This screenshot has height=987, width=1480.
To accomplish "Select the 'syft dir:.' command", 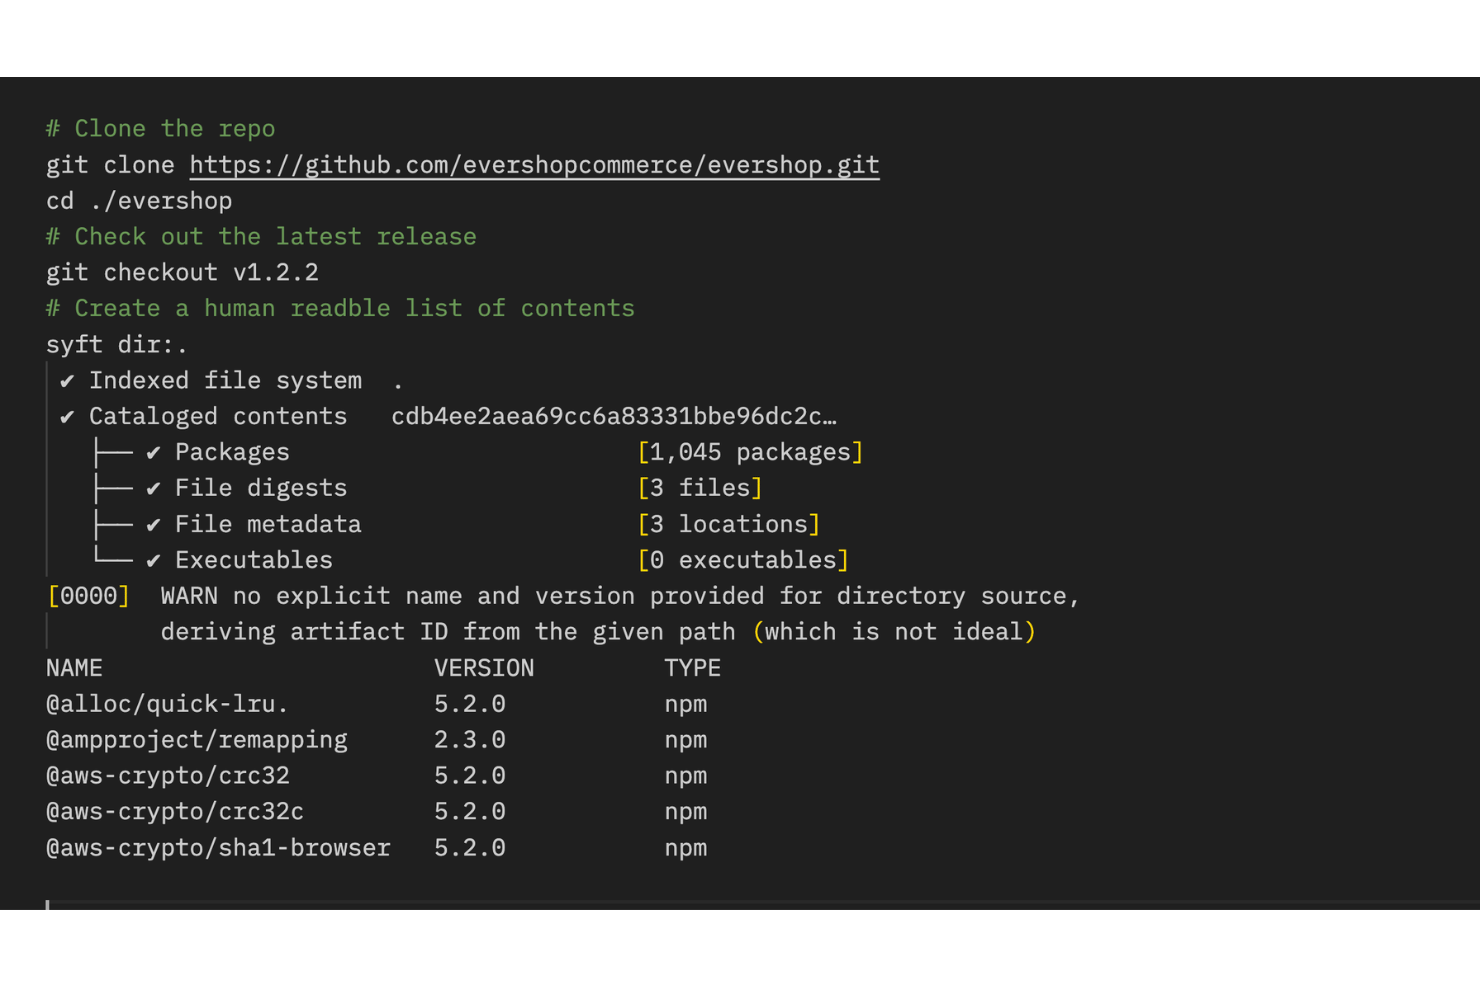I will pyautogui.click(x=117, y=345).
